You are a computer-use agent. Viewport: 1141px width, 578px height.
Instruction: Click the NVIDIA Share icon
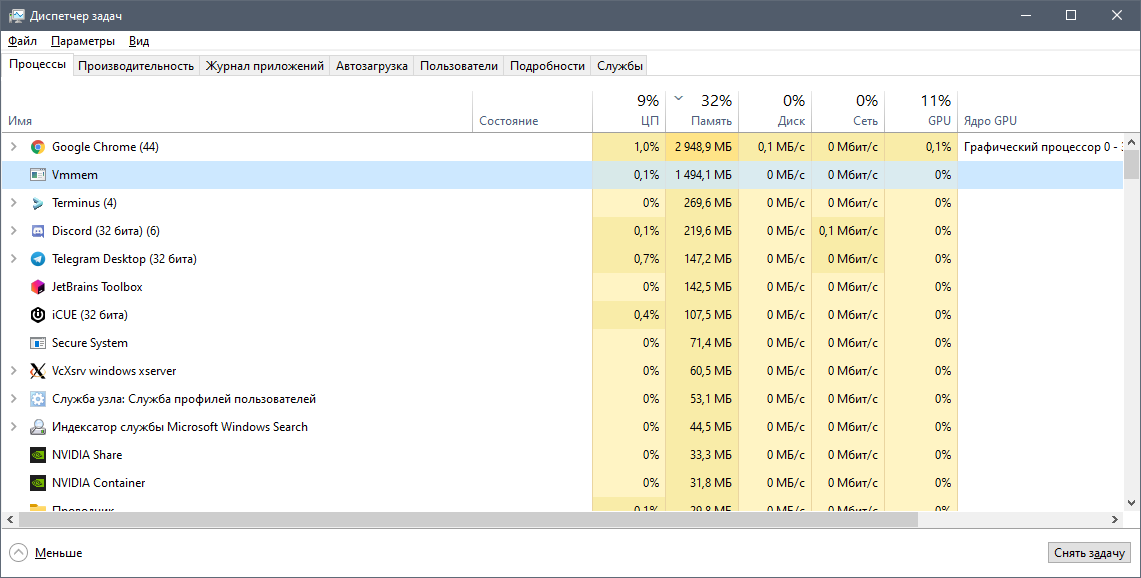click(38, 455)
